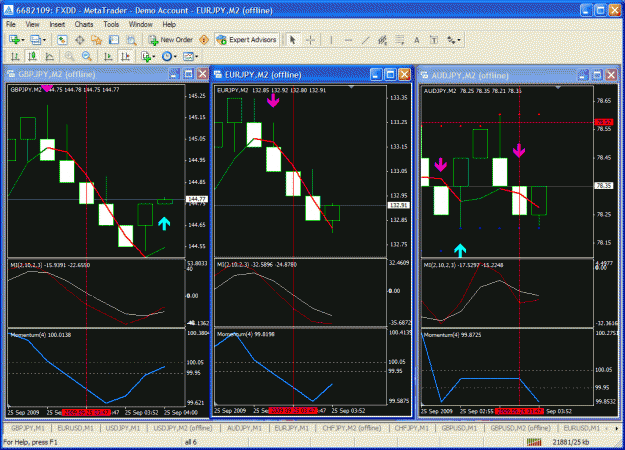Open the Data Window target icon
Viewport: 625px width, 450px height.
coord(80,39)
